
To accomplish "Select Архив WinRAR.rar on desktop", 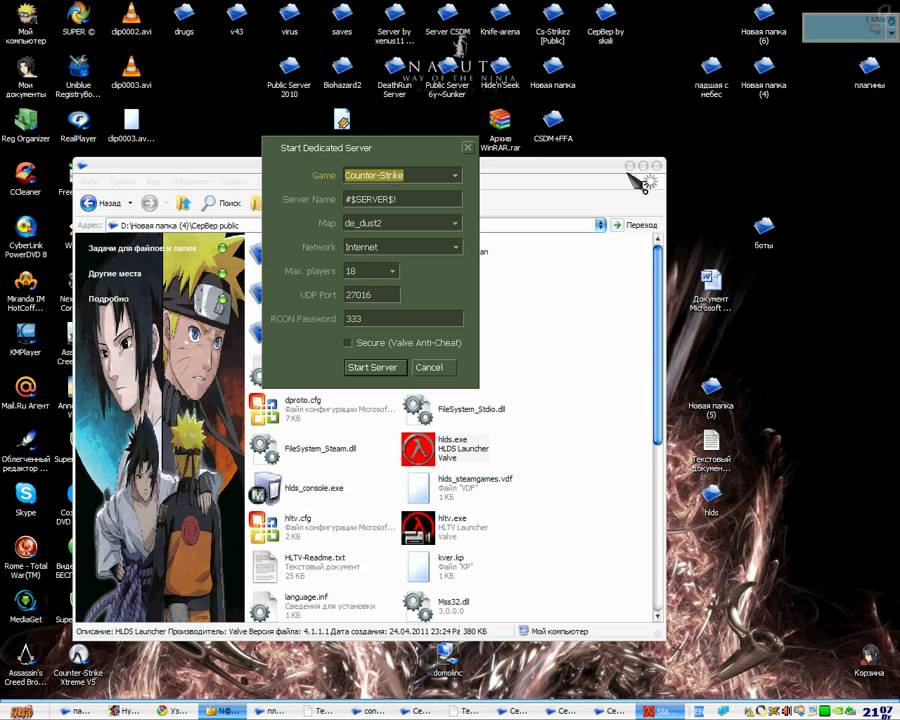I will 500,130.
